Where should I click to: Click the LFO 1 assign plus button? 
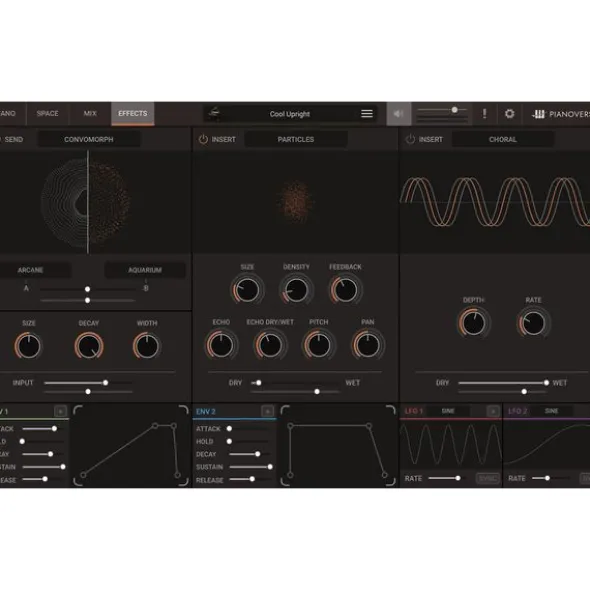point(493,411)
